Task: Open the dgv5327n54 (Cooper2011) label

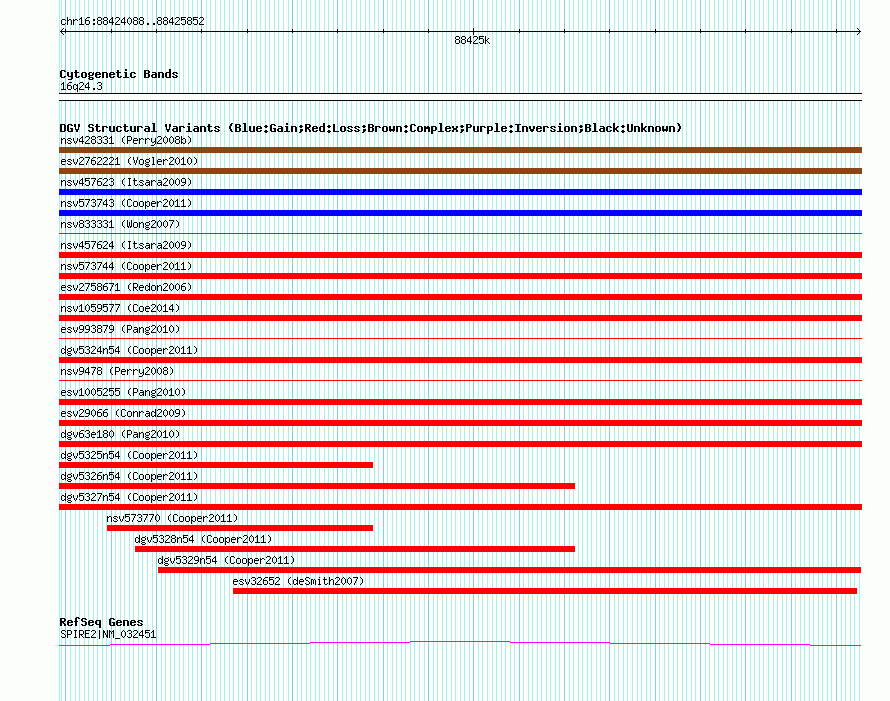Action: click(129, 497)
